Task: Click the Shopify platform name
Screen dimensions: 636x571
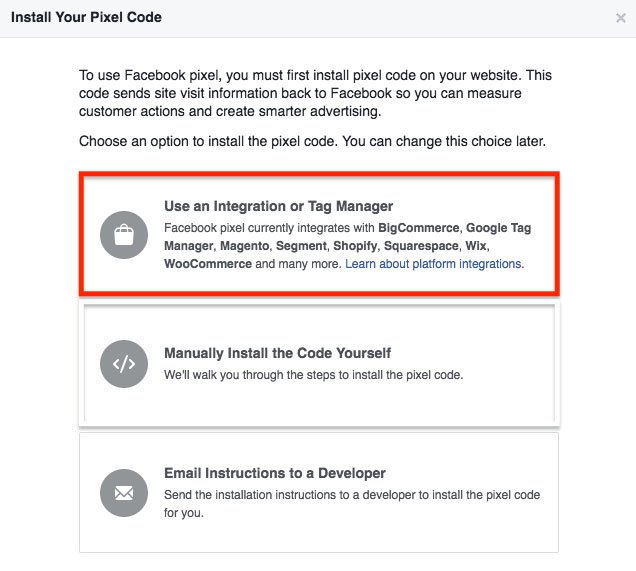Action: click(x=355, y=246)
